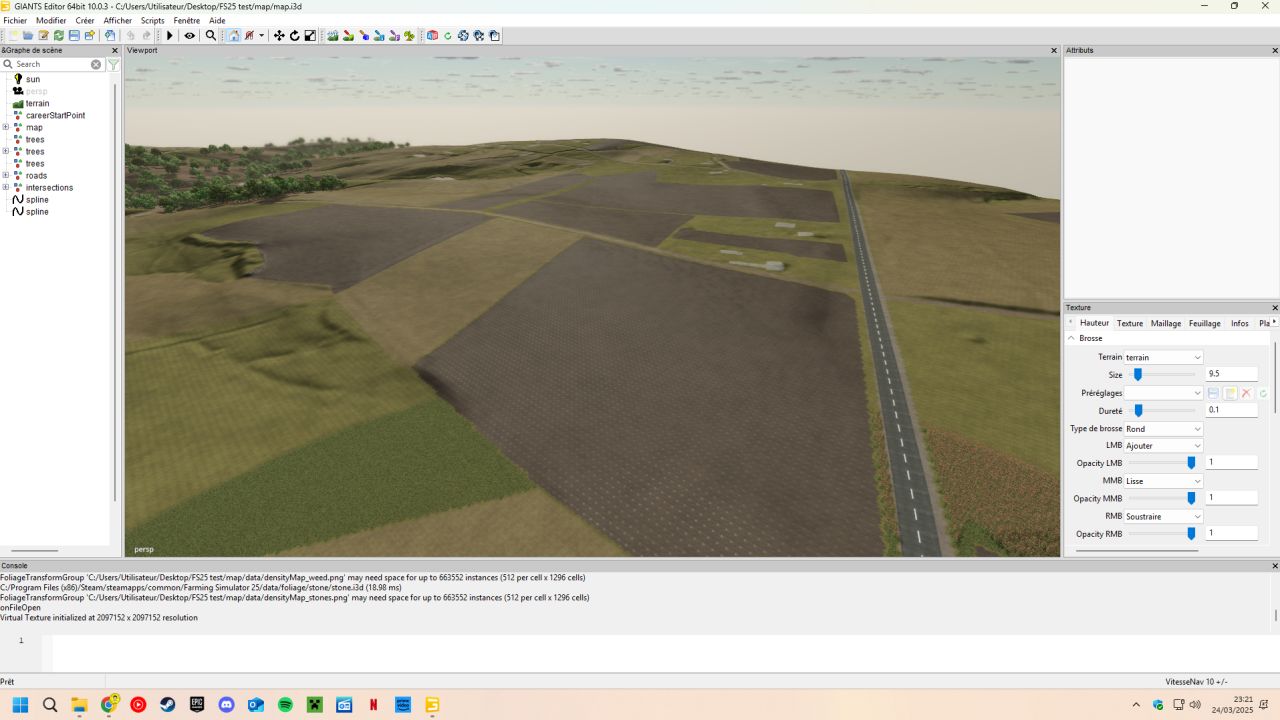
Task: Save the brush preset (floppy icon)
Action: coord(1213,393)
